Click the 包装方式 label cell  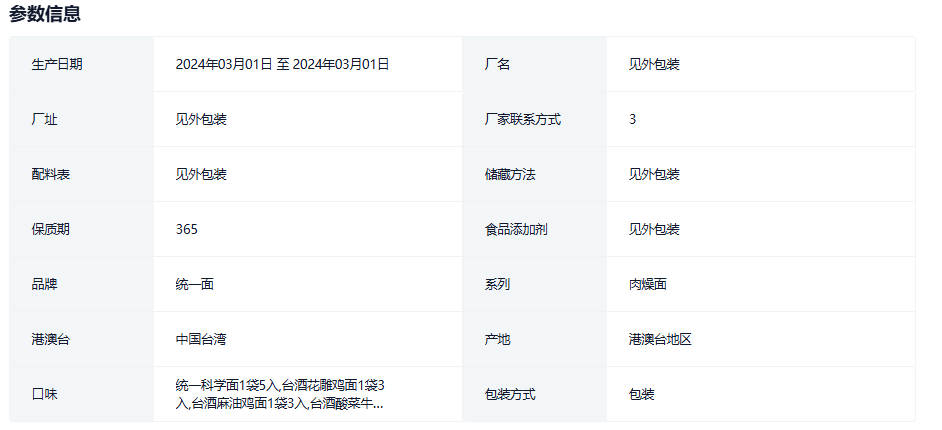tap(510, 394)
